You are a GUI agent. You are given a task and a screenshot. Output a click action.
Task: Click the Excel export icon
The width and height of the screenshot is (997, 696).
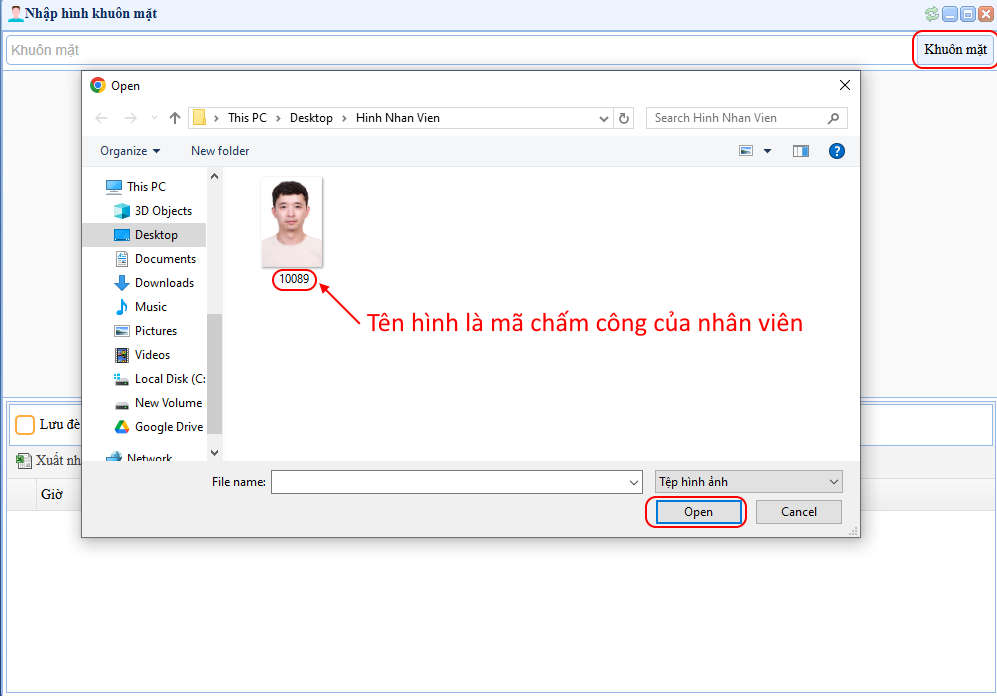click(x=24, y=461)
